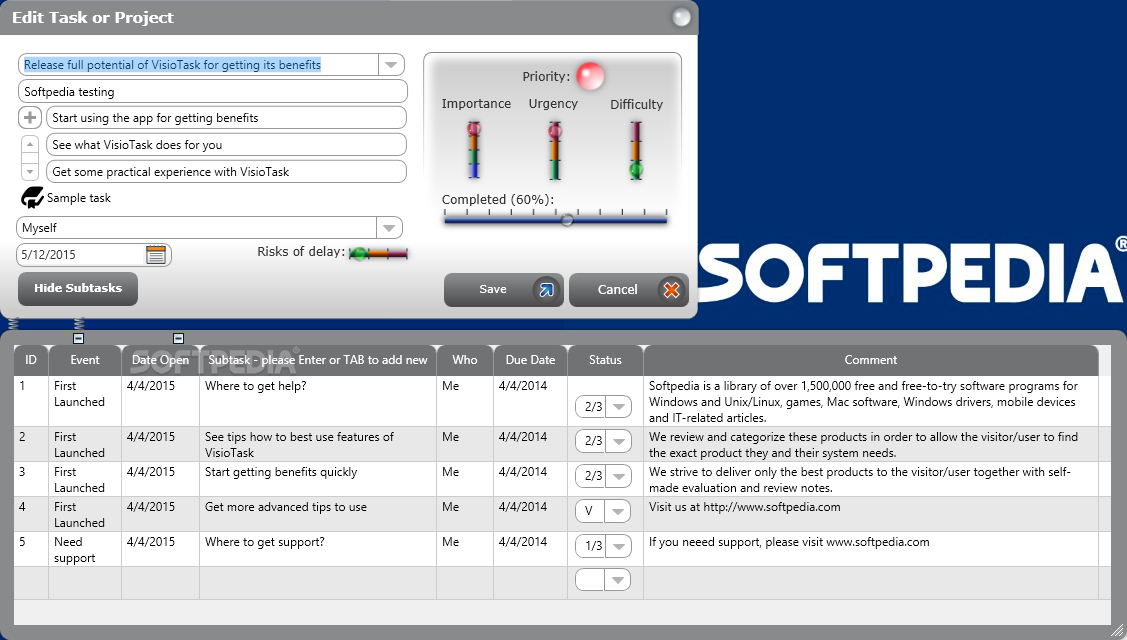
Task: Click 'See tips how to best use' subtask
Action: [299, 444]
